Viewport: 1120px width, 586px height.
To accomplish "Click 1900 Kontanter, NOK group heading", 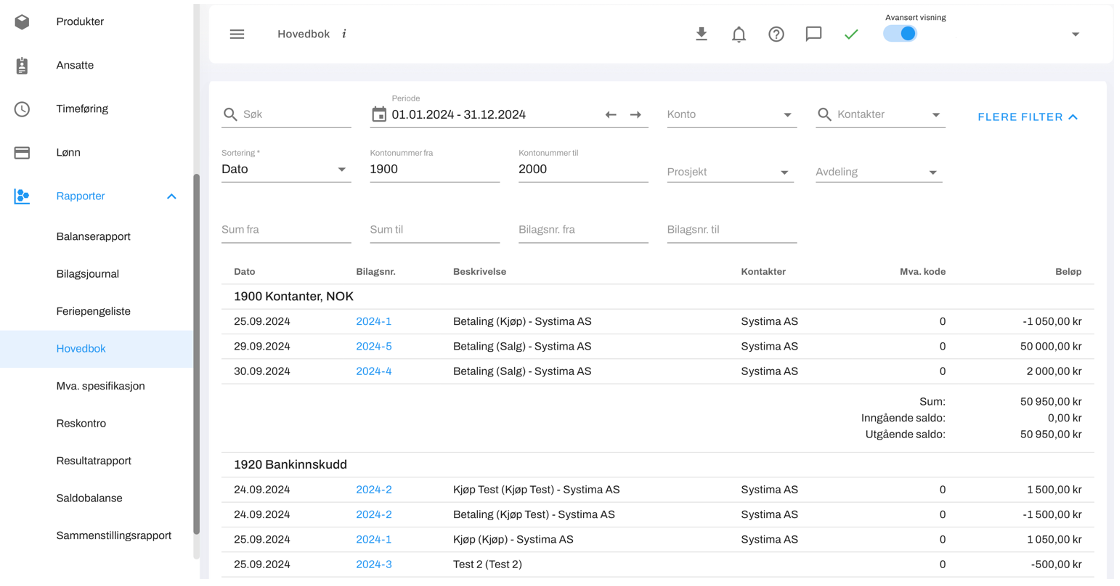I will point(294,297).
